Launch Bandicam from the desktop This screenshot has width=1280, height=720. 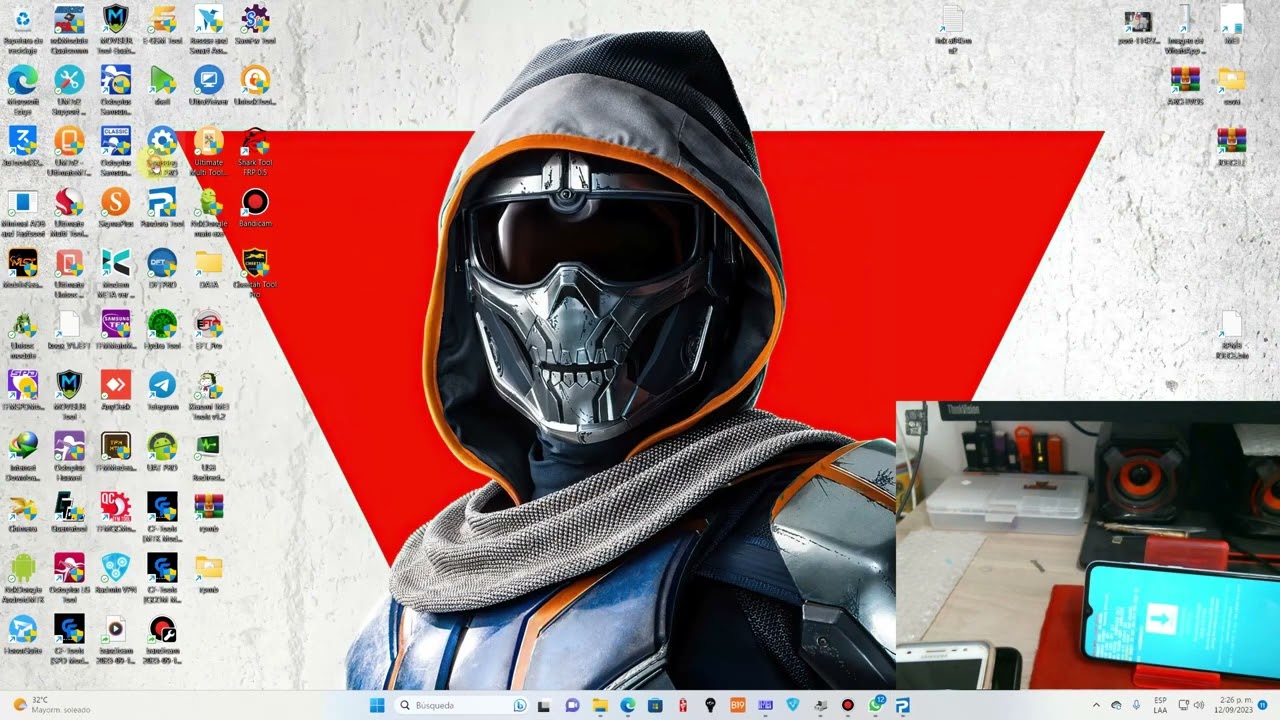click(255, 208)
